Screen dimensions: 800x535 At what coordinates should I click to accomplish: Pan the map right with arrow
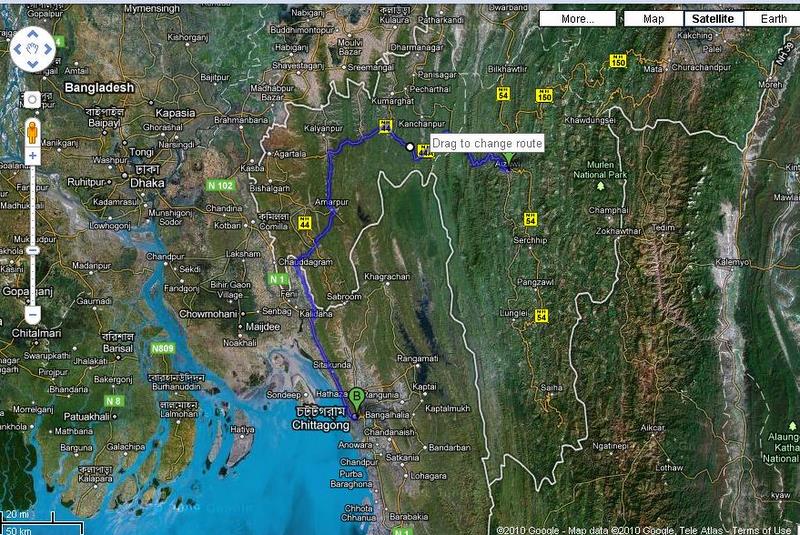(x=48, y=49)
